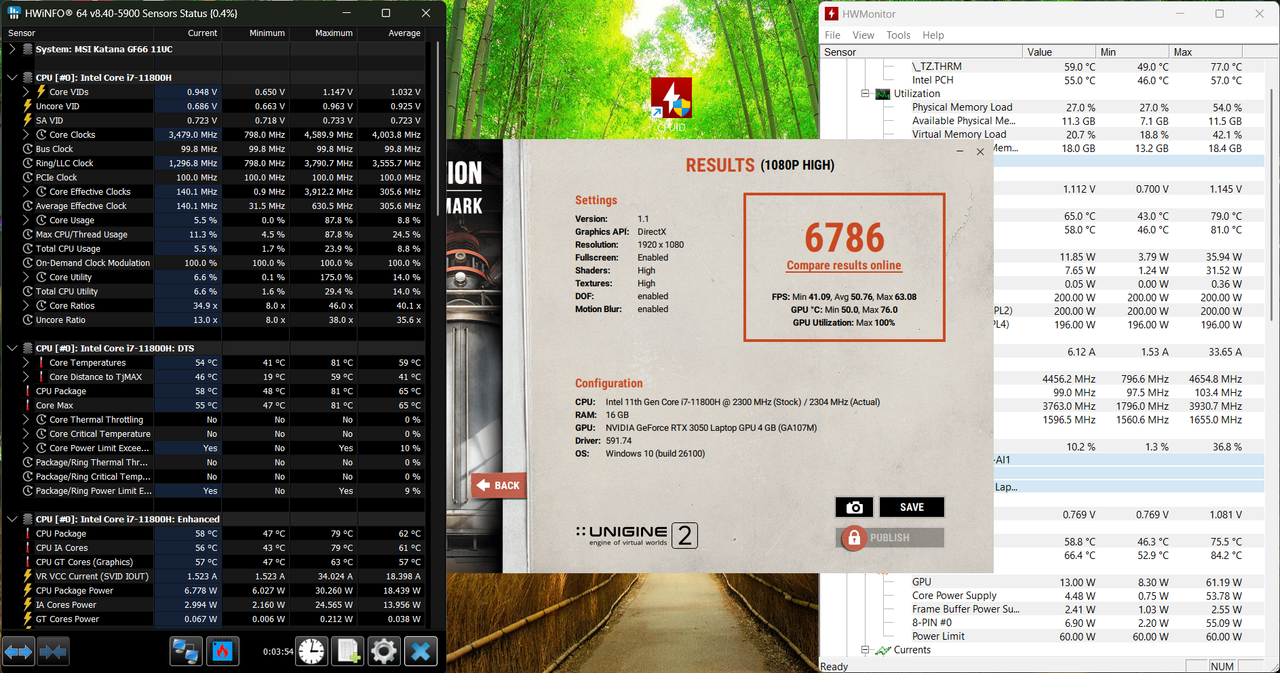Expand the Core Clocks row
Image resolution: width=1280 pixels, height=673 pixels.
point(27,134)
